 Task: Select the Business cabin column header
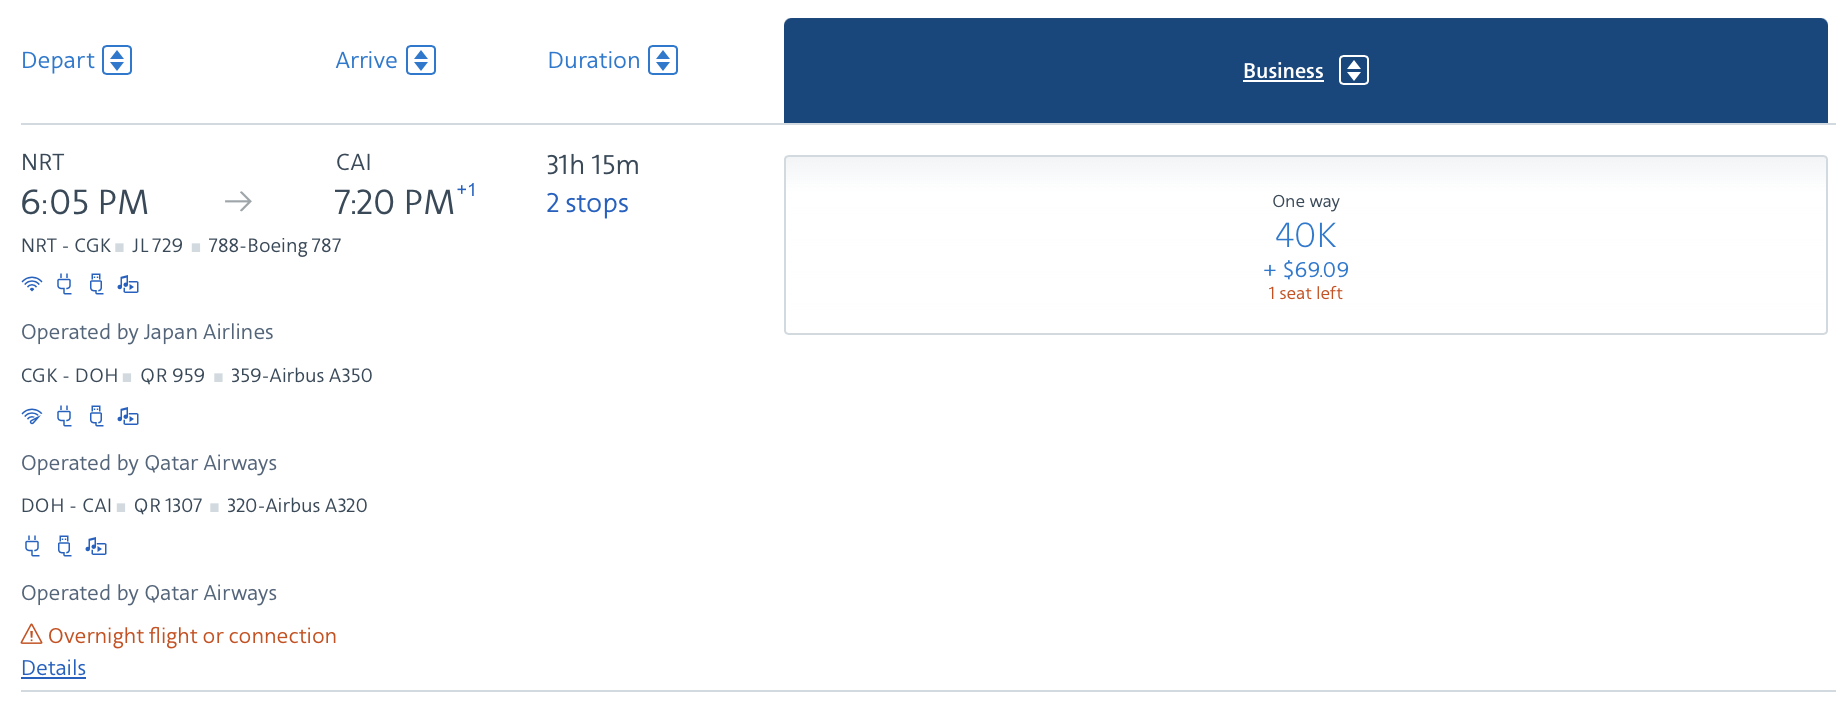tap(1283, 71)
